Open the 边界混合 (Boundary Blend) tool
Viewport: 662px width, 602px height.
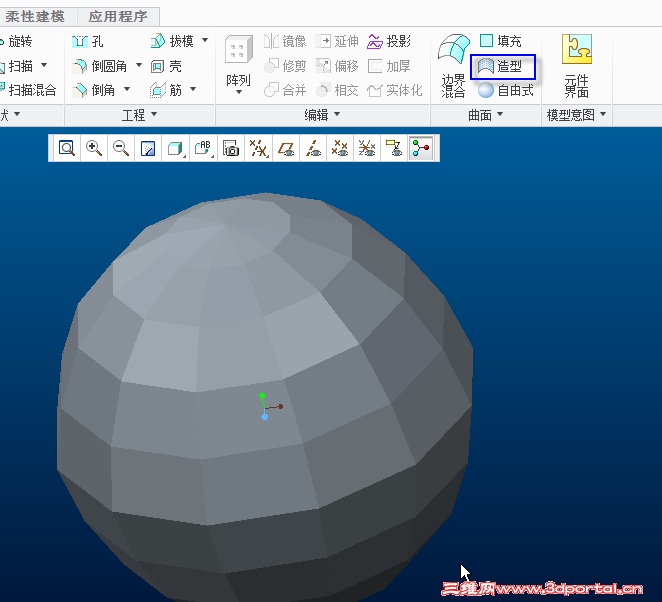453,65
